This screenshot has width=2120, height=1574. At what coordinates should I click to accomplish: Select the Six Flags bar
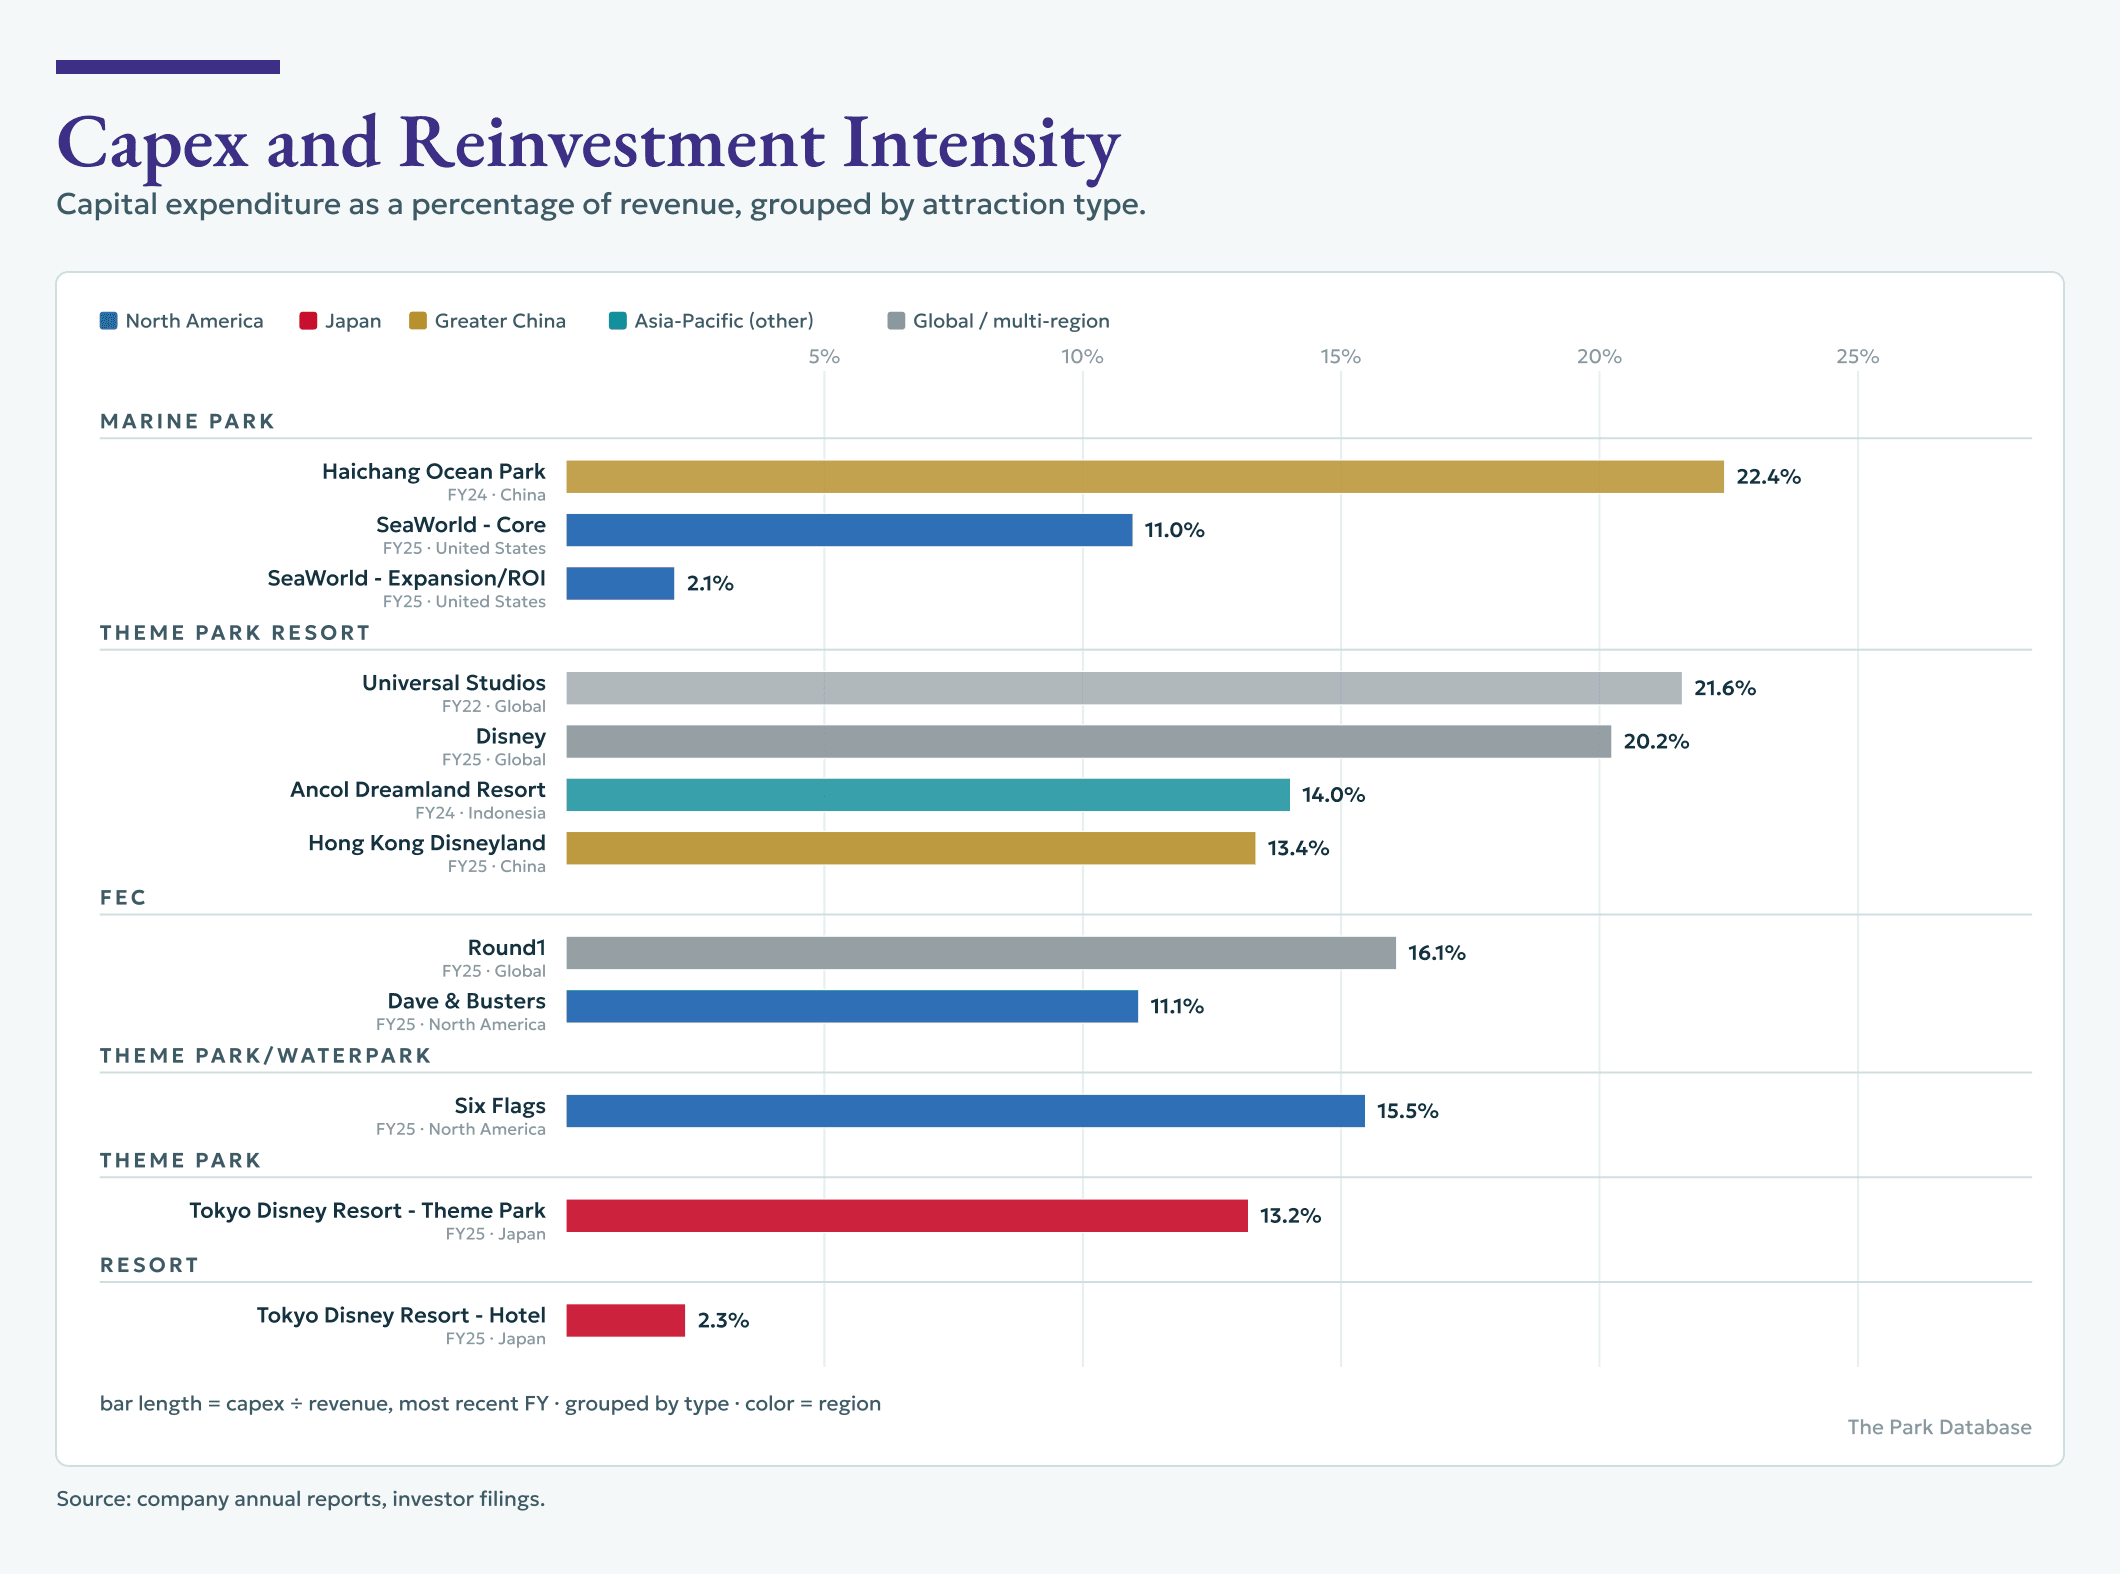tap(965, 1111)
